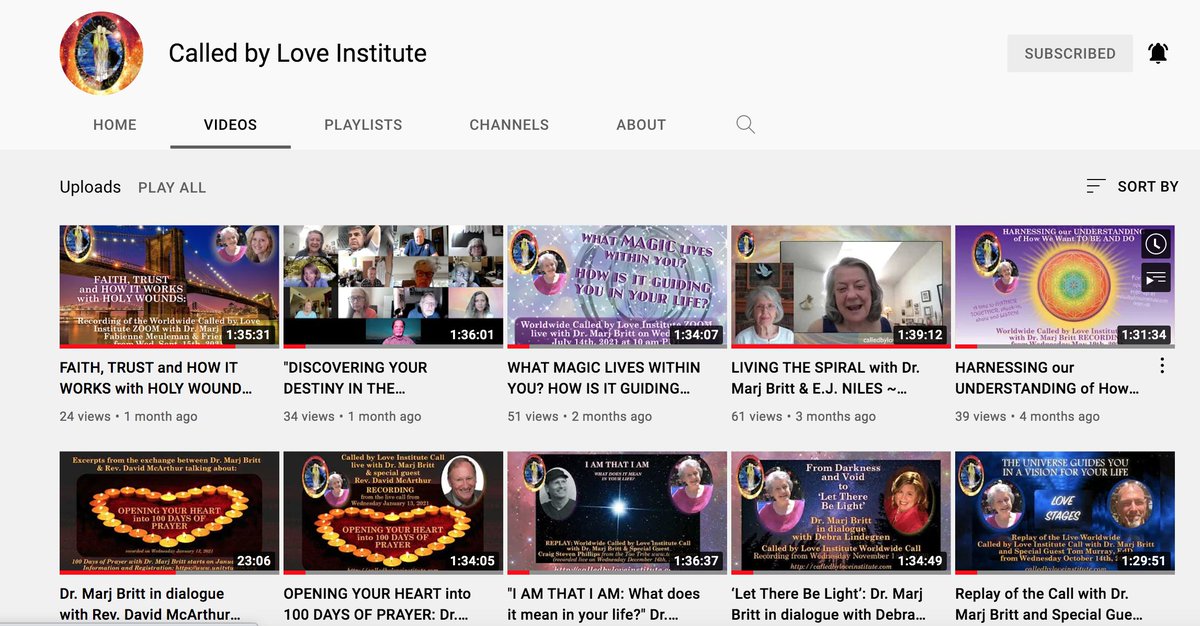Open the ABOUT tab
1200x626 pixels.
pos(641,125)
